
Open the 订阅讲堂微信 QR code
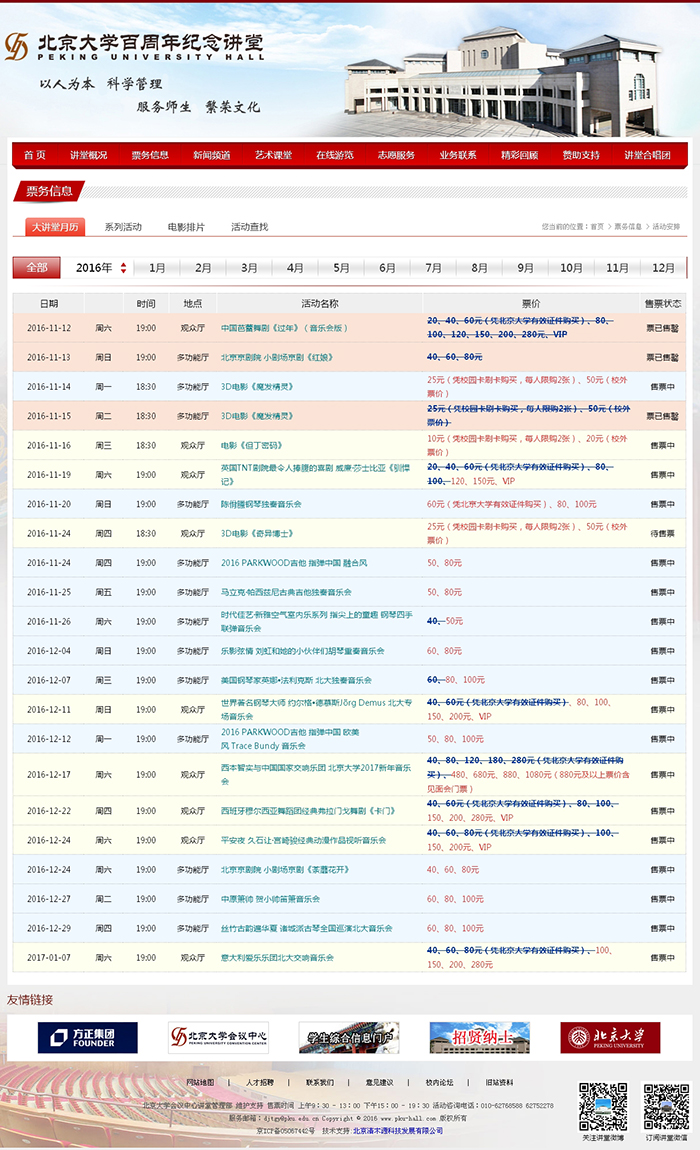pyautogui.click(x=666, y=1107)
